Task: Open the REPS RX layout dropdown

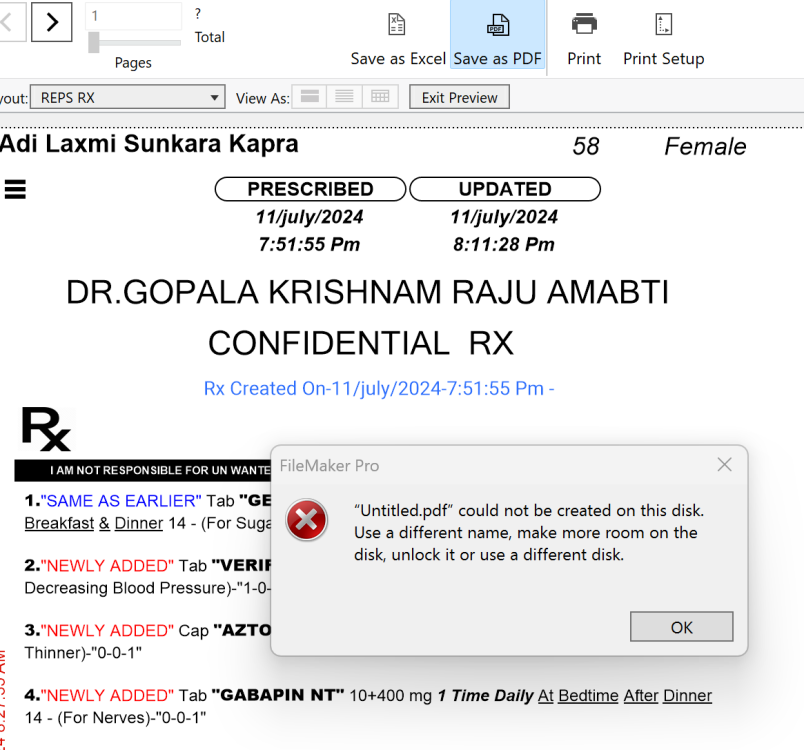Action: [x=127, y=98]
